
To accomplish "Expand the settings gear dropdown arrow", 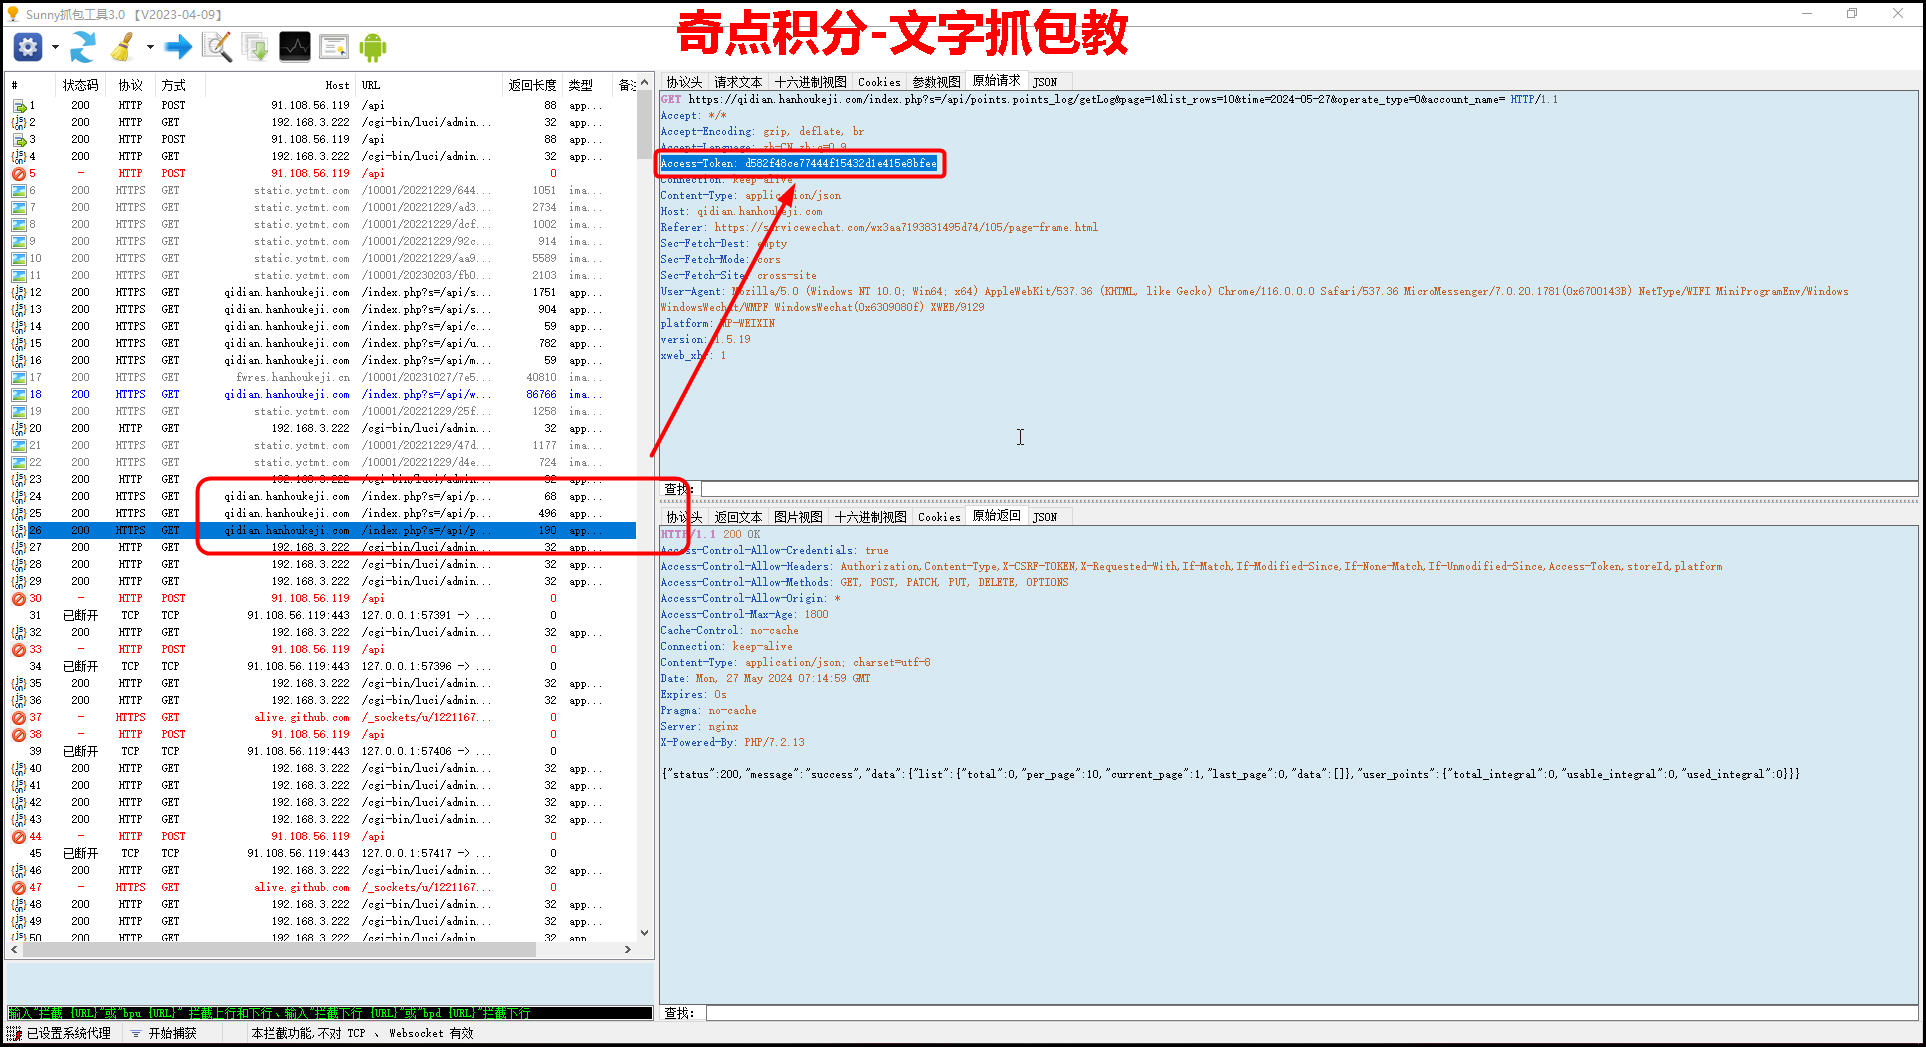I will [x=55, y=47].
